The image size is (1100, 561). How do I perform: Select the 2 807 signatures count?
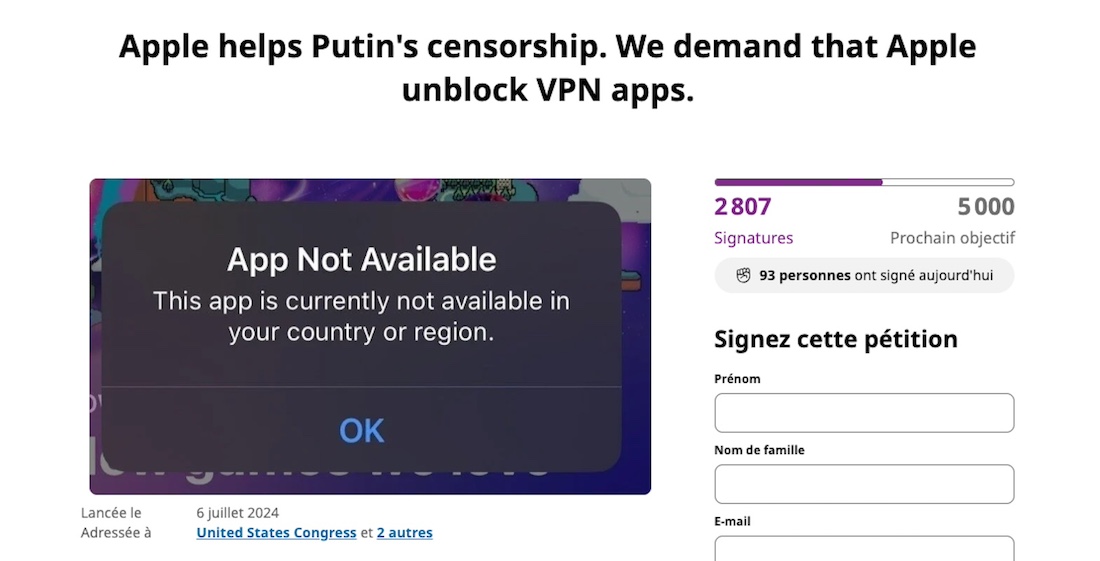pos(743,207)
